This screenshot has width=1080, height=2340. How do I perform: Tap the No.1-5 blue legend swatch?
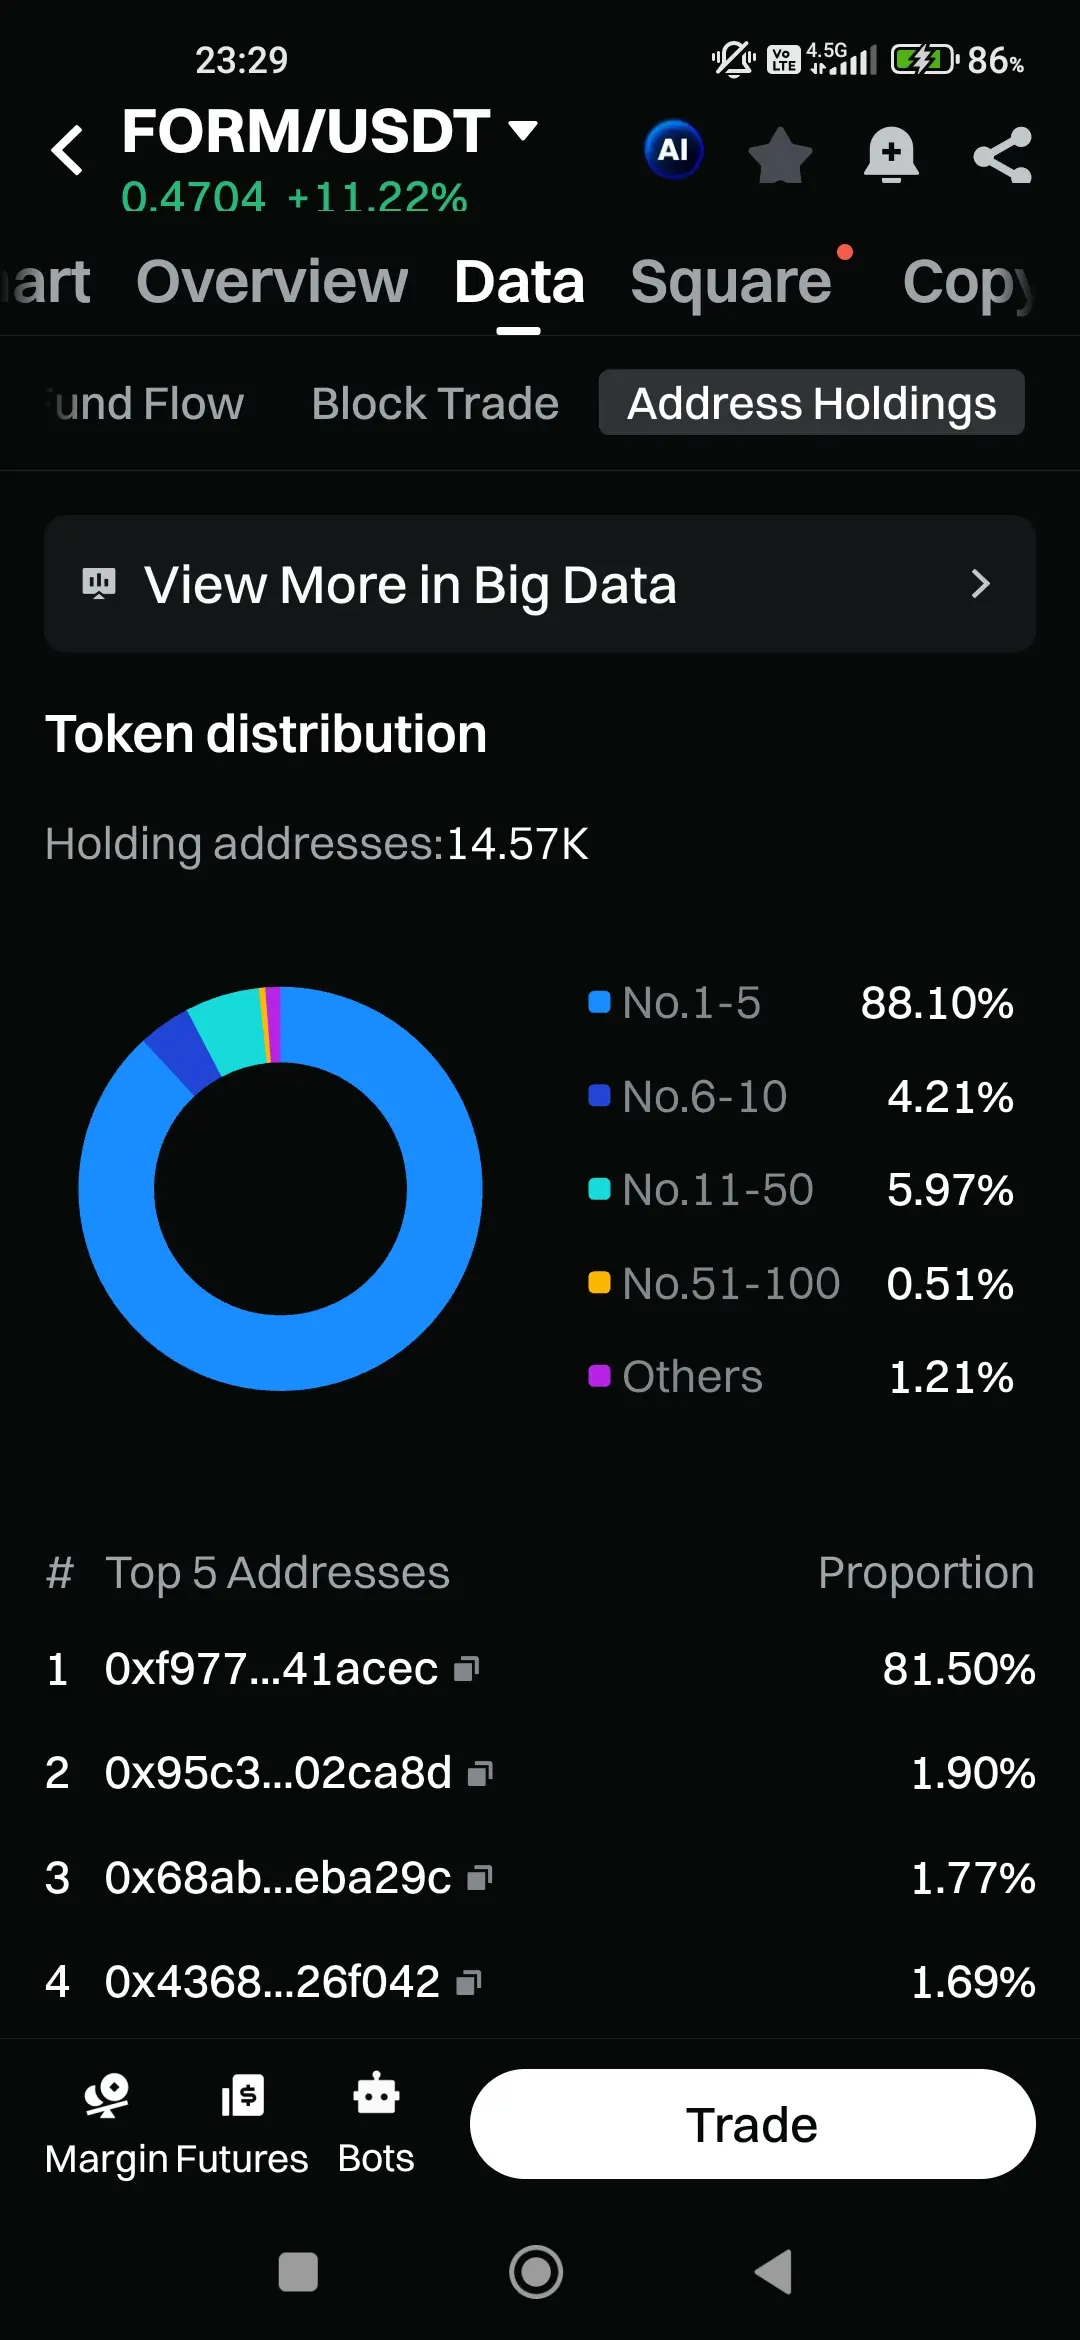pos(599,1002)
